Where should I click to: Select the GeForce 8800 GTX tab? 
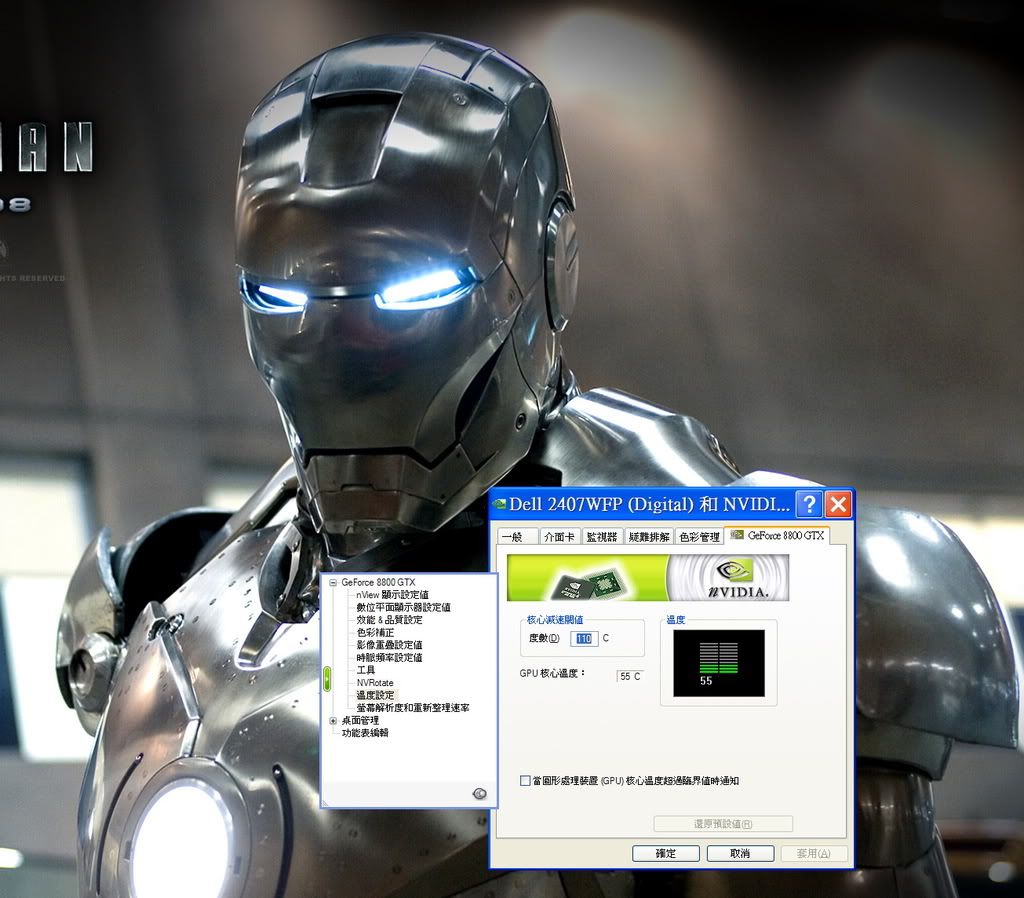point(777,536)
